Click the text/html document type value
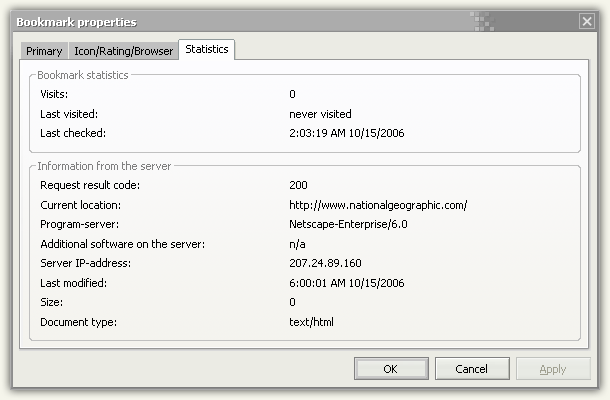Image resolution: width=610 pixels, height=400 pixels. [311, 322]
